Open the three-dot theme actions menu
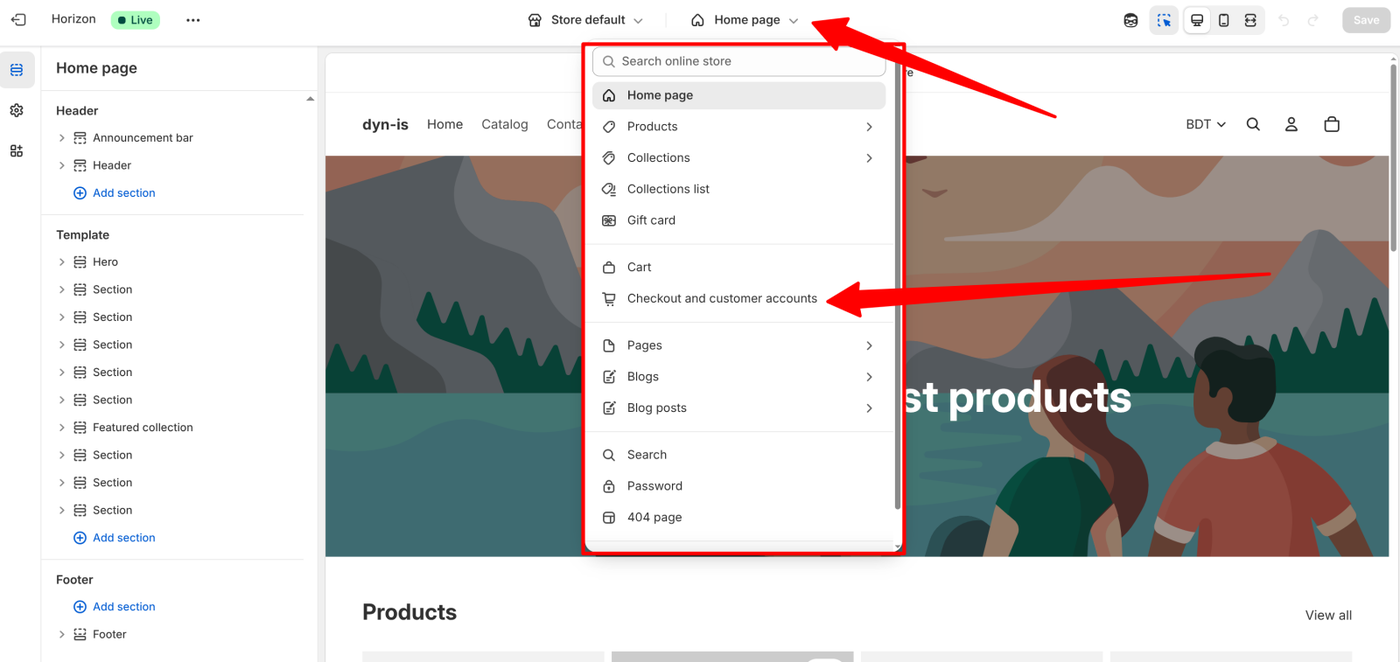Viewport: 1400px width, 662px height. coord(193,20)
